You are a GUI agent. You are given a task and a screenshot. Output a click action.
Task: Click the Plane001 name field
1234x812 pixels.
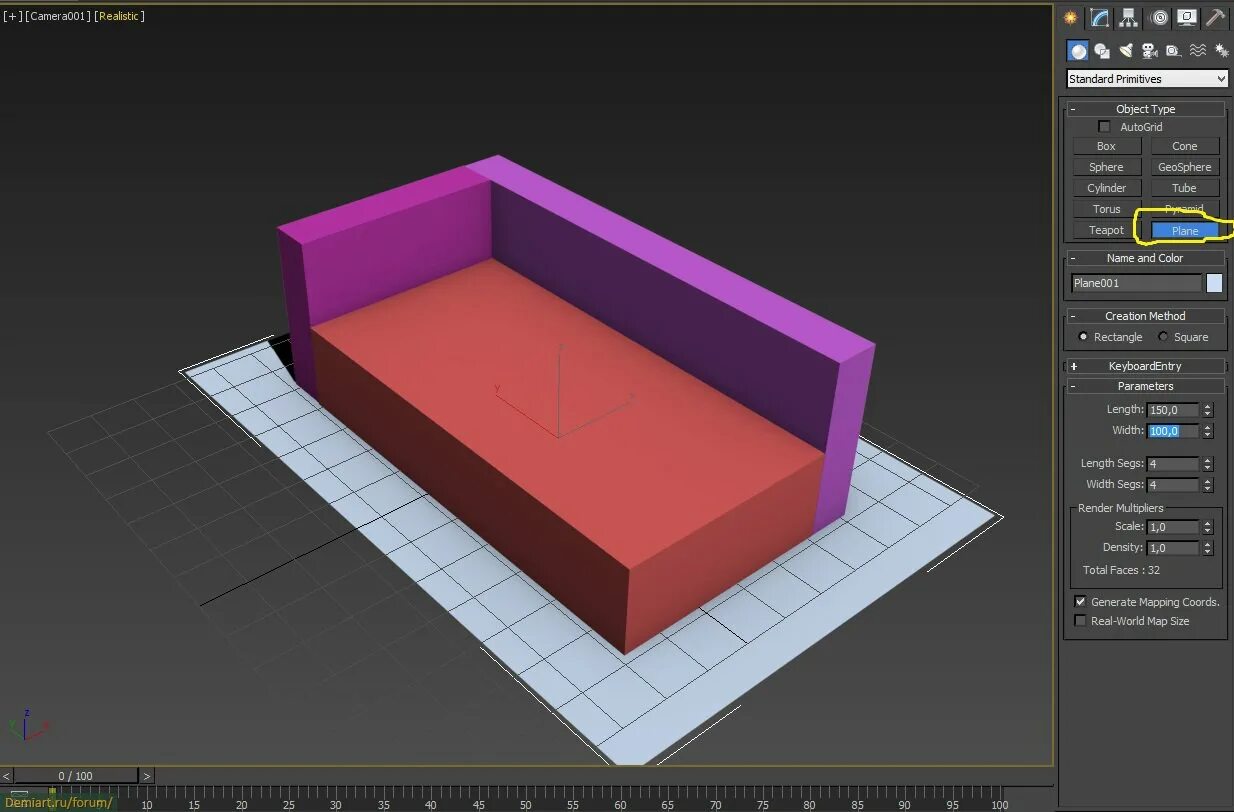click(1136, 283)
